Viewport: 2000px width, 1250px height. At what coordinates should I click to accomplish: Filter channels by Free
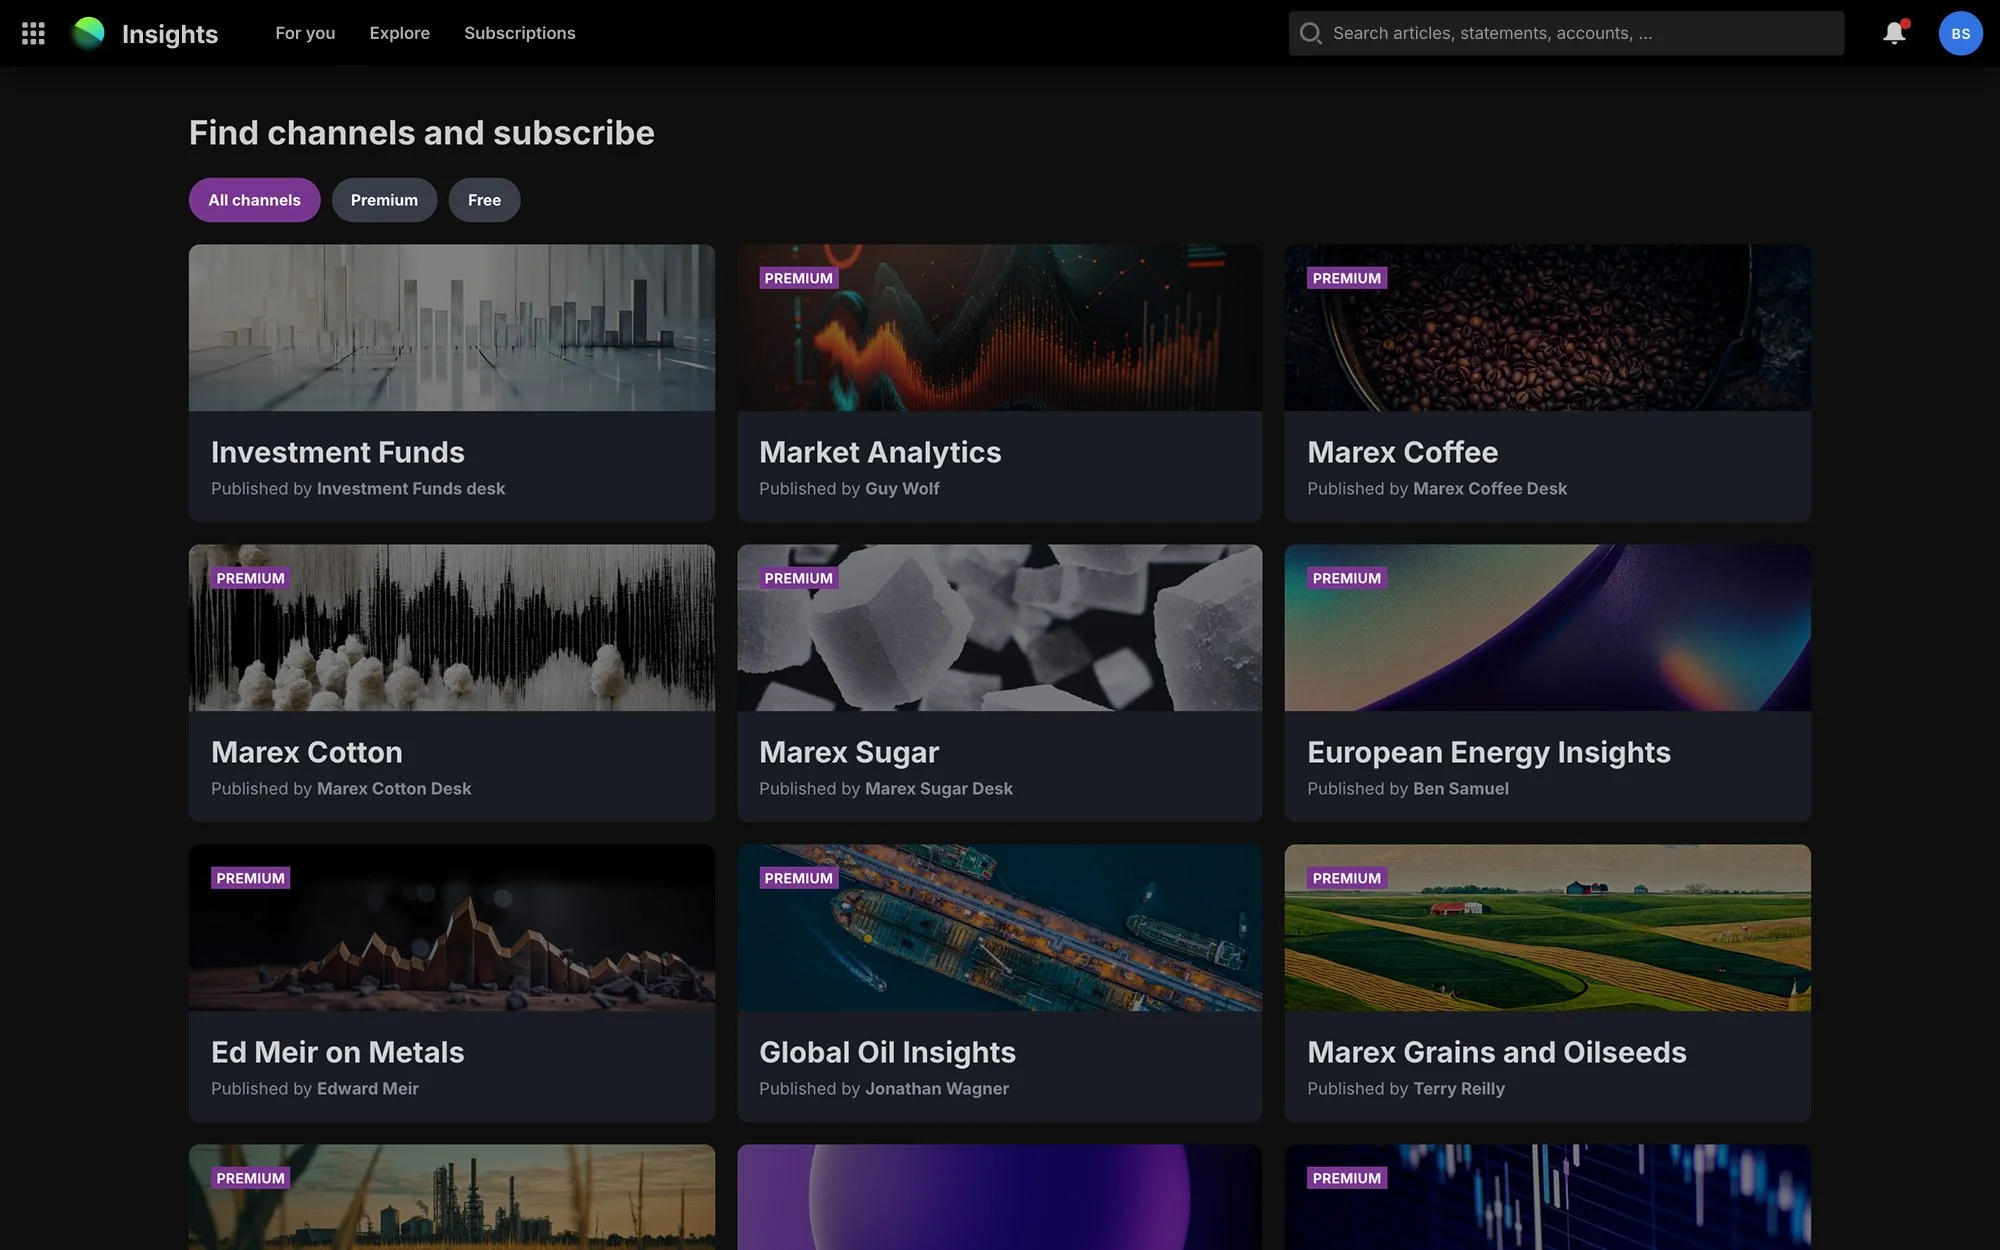coord(484,200)
